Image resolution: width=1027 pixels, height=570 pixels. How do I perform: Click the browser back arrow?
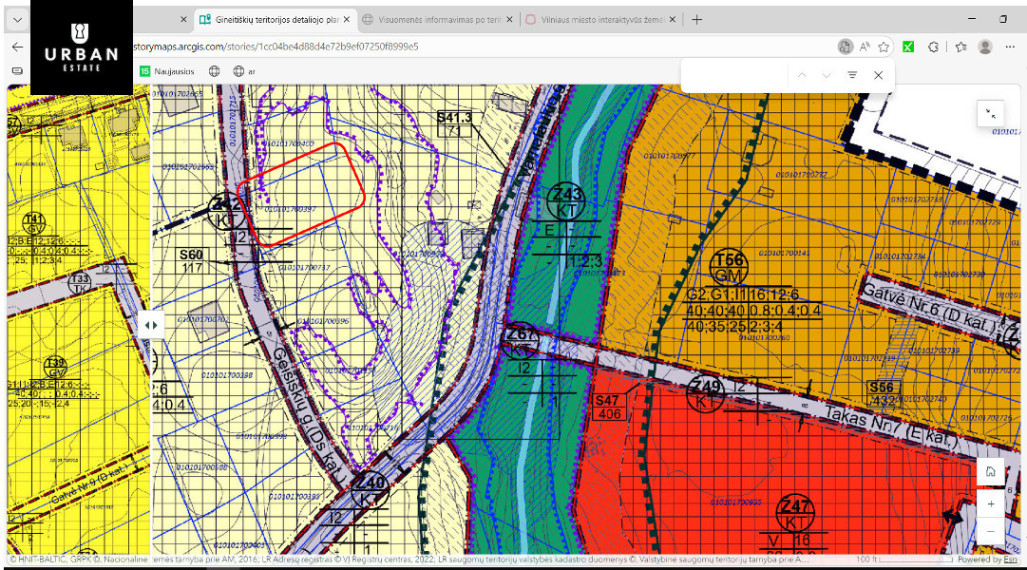[17, 47]
